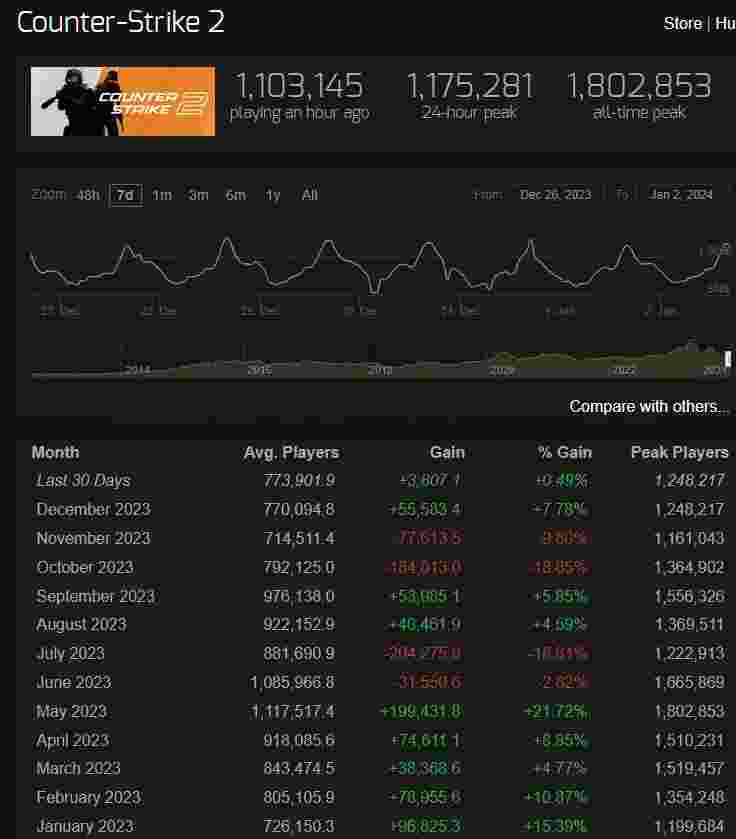Open the Store link in header
This screenshot has height=839, width=736.
[x=682, y=23]
